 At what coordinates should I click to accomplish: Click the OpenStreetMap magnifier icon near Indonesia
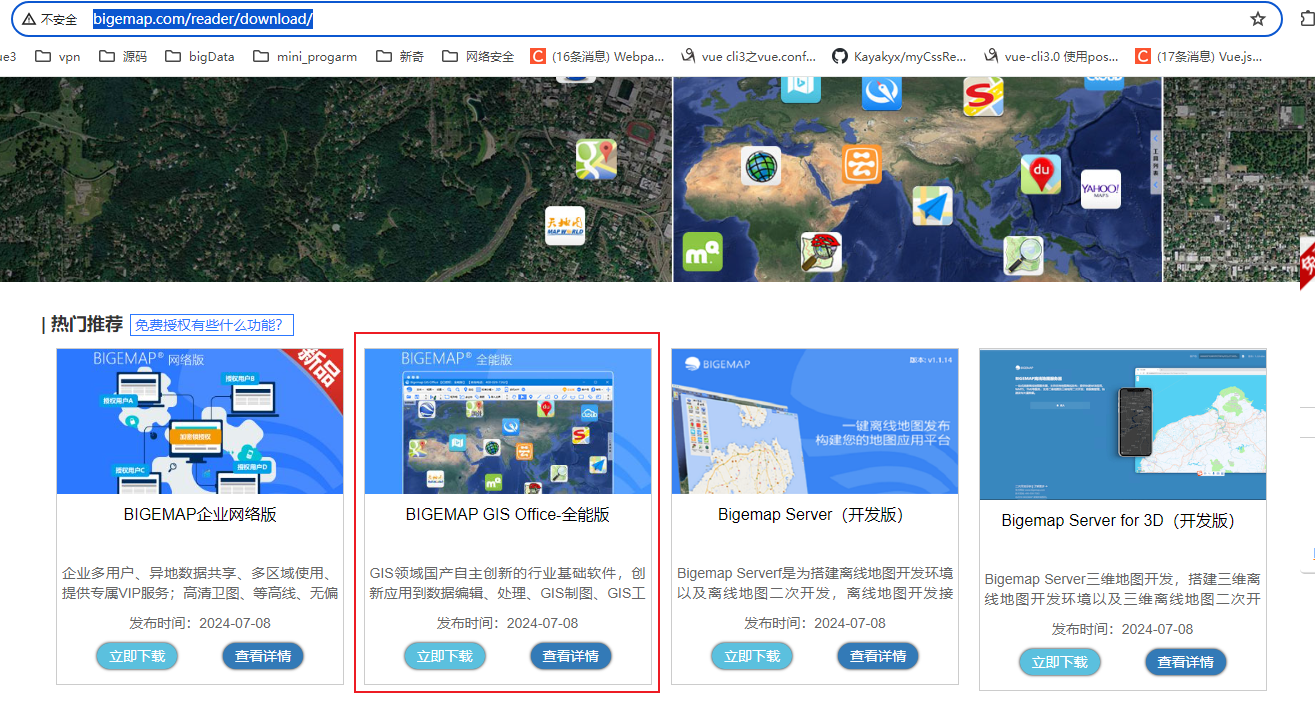[1024, 256]
